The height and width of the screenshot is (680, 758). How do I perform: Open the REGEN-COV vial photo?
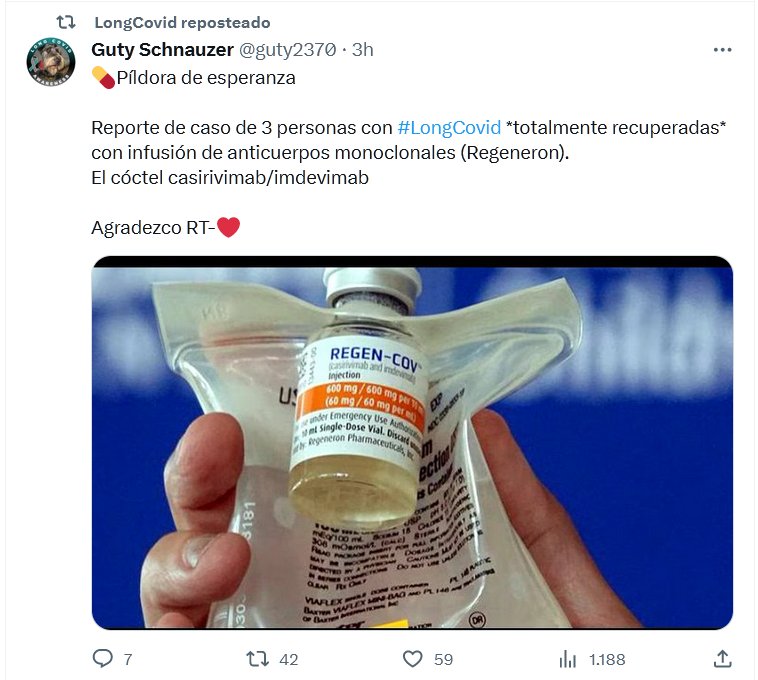point(412,443)
